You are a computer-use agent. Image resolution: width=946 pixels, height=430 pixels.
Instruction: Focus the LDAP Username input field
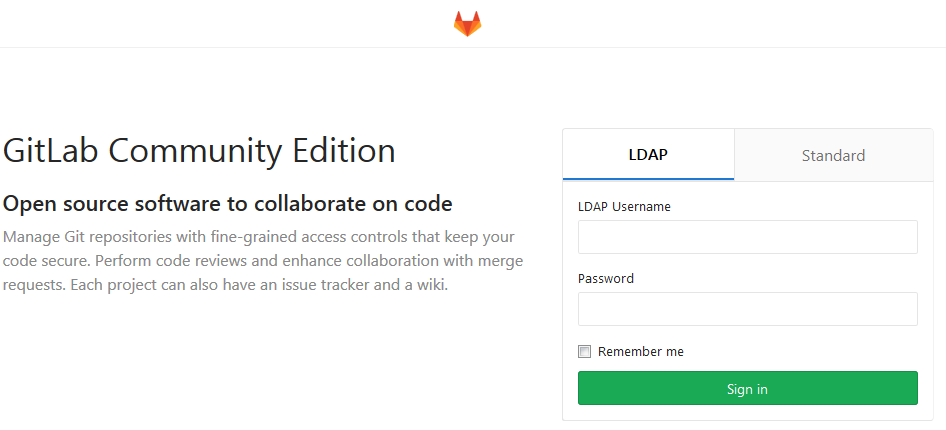click(x=747, y=237)
